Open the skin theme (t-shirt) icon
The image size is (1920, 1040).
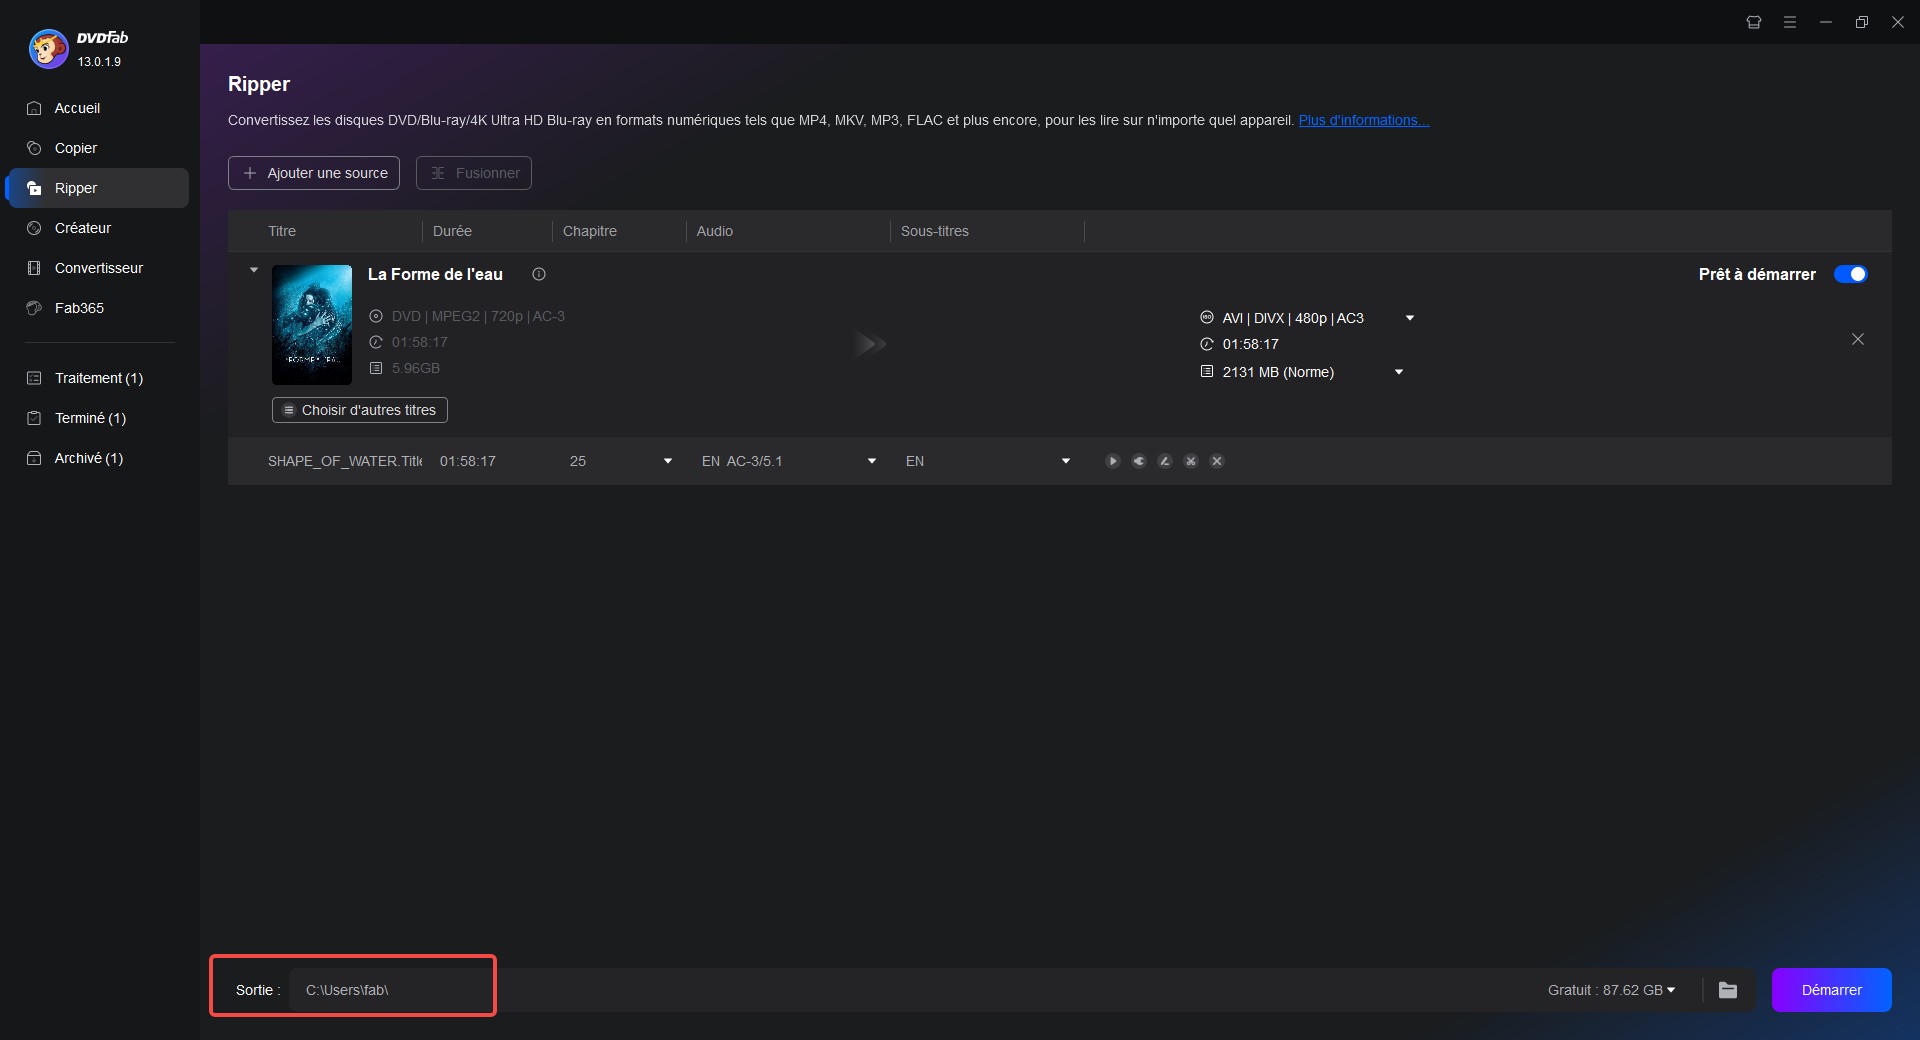[x=1754, y=22]
